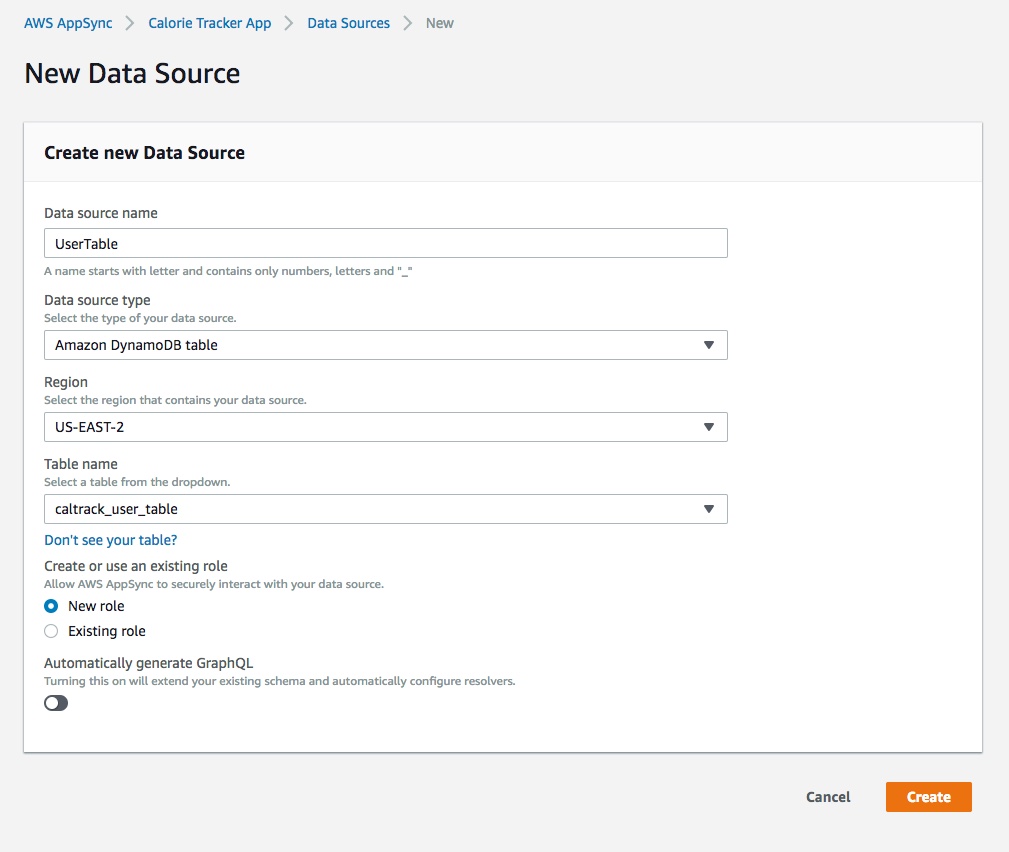The height and width of the screenshot is (852, 1009).
Task: Click breadcrumb chevron after Data Sources
Action: coord(407,23)
